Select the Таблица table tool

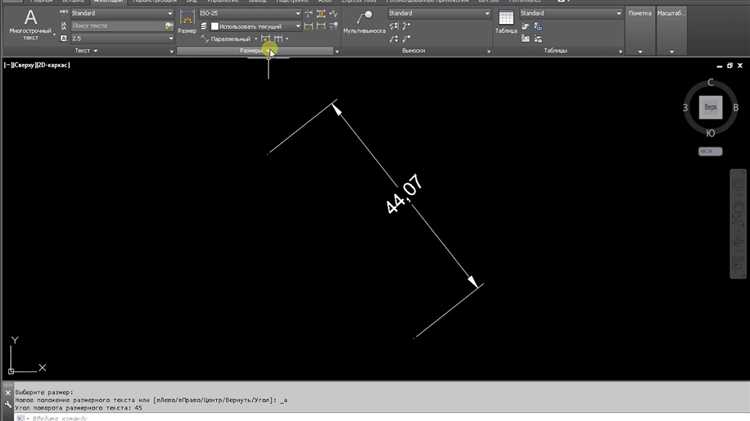point(506,22)
